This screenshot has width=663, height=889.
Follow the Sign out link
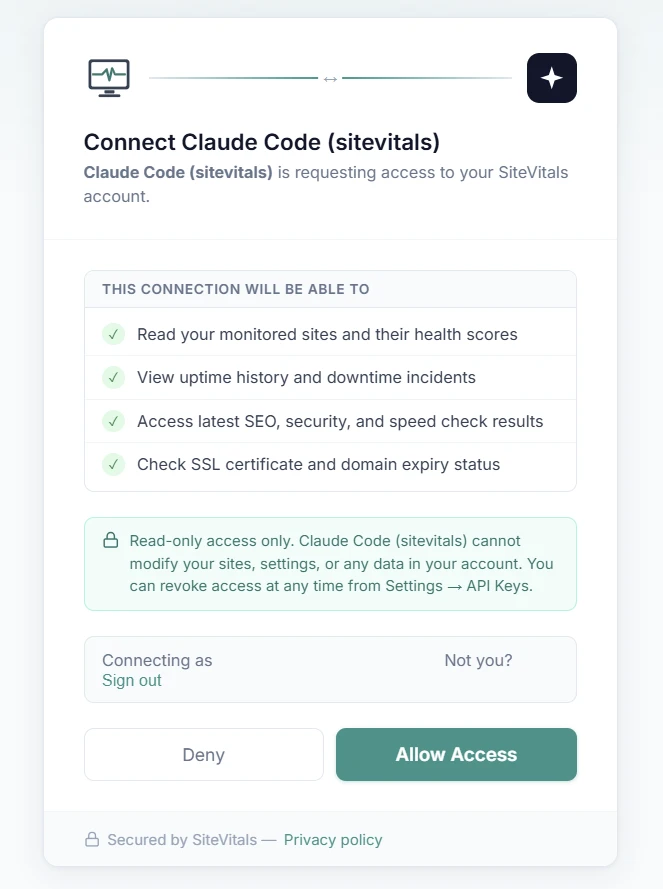coord(132,680)
